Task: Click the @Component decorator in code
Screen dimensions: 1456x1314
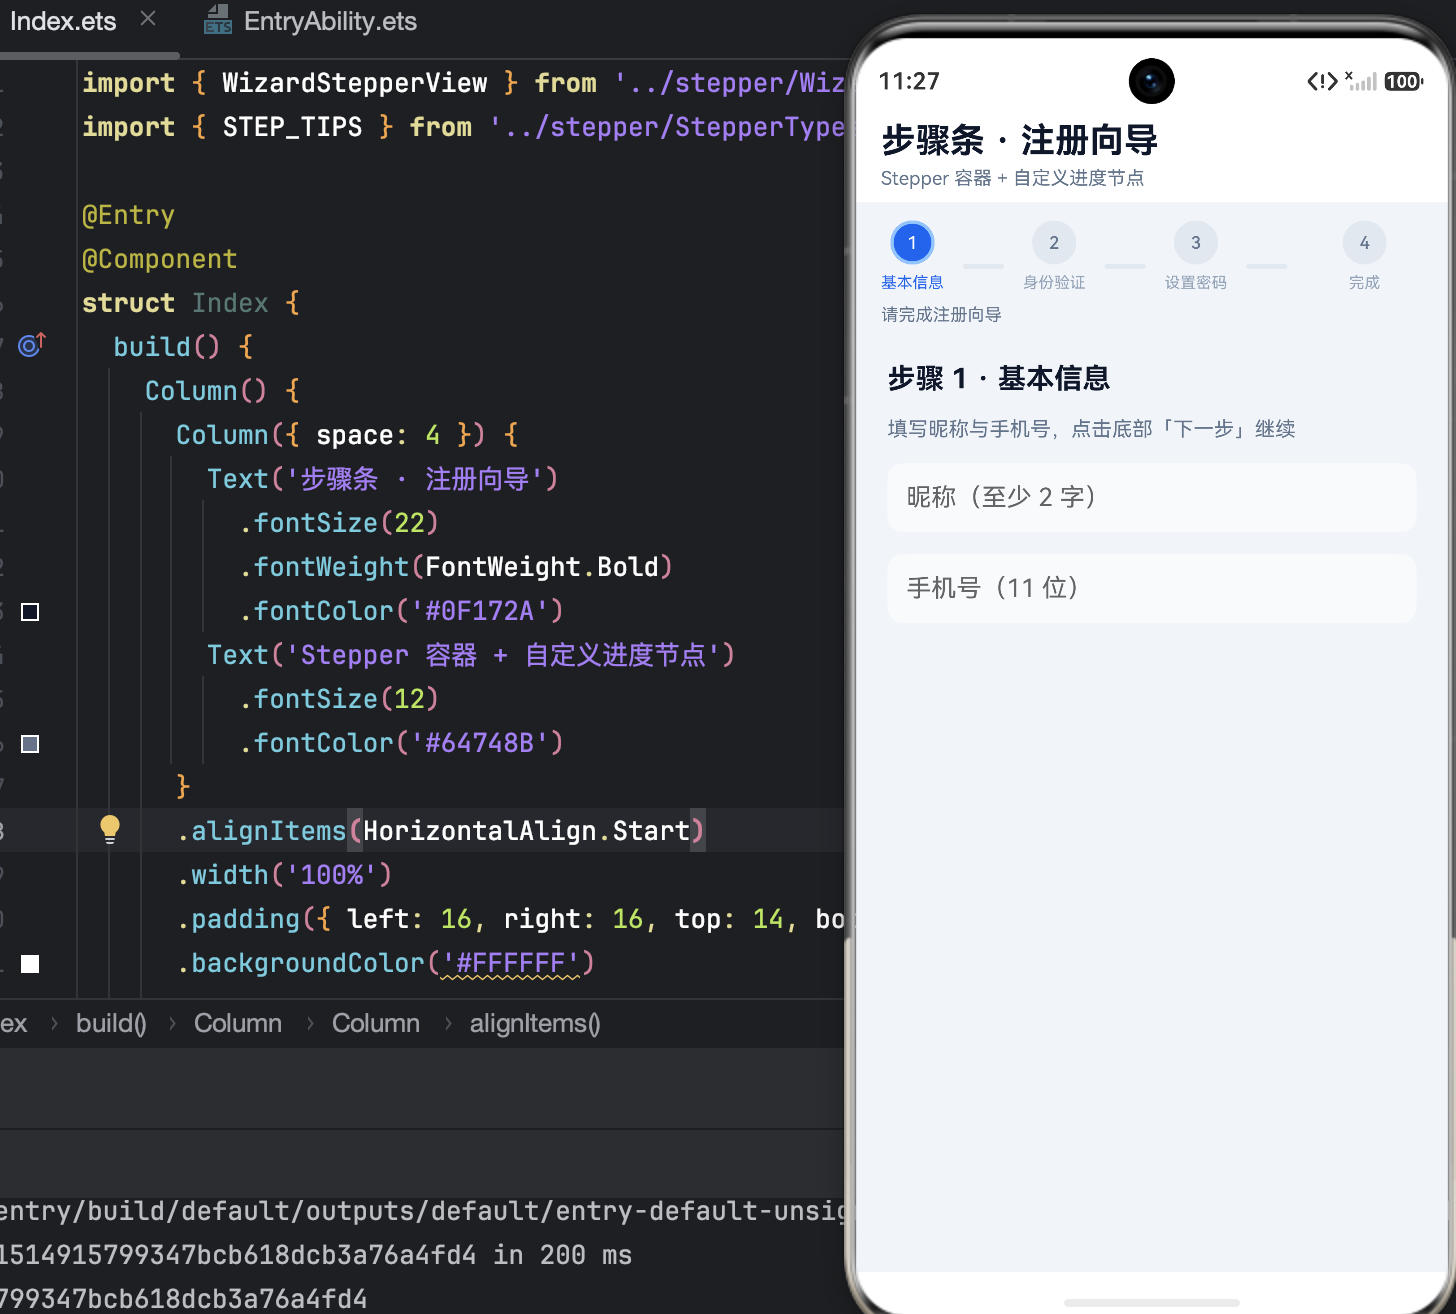Action: coord(160,259)
